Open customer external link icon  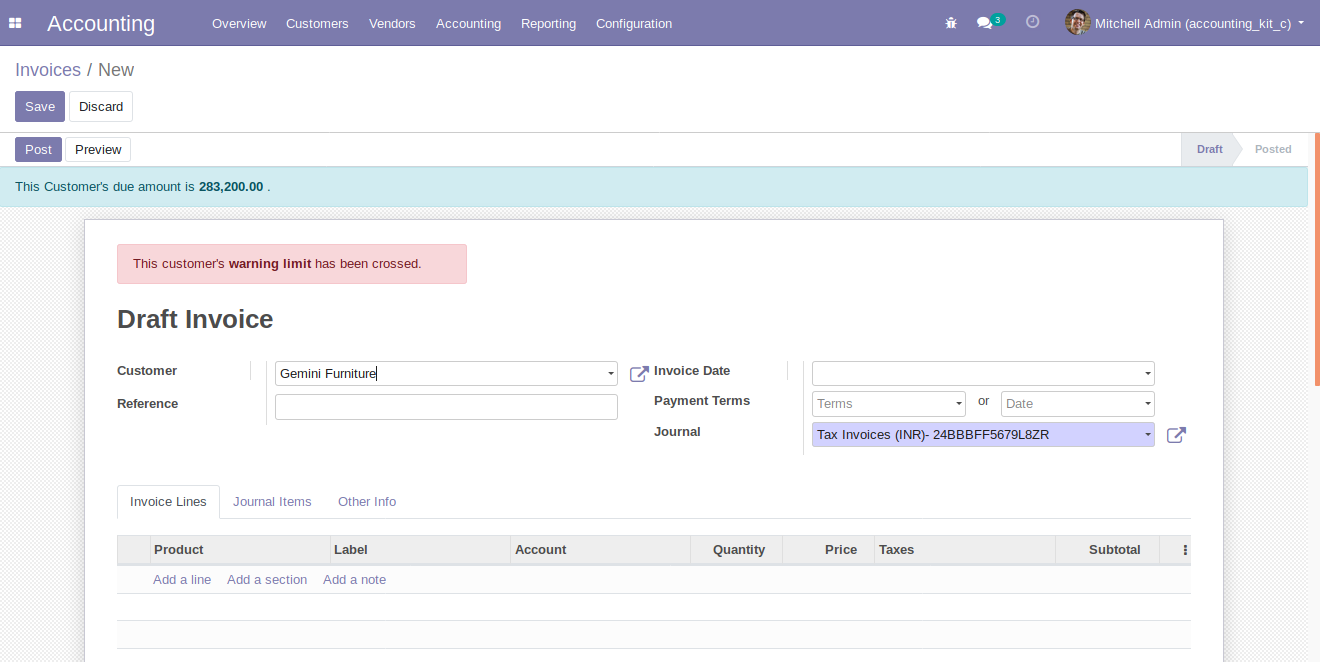(x=639, y=374)
